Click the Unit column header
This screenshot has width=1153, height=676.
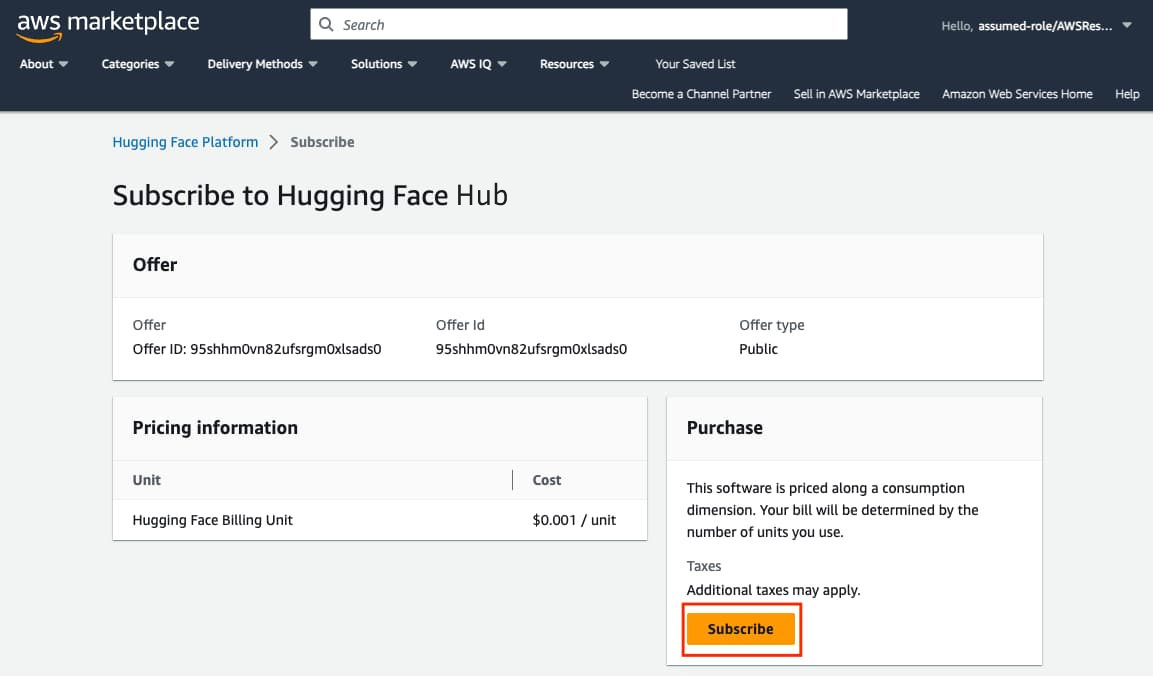point(147,480)
